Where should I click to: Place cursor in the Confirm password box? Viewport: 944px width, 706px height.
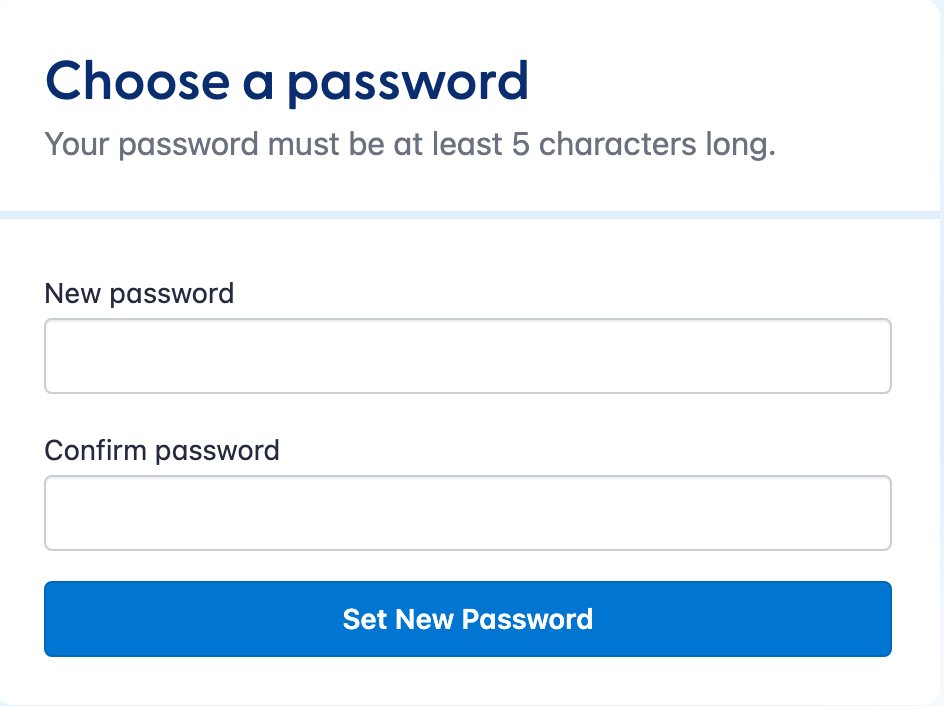tap(467, 513)
